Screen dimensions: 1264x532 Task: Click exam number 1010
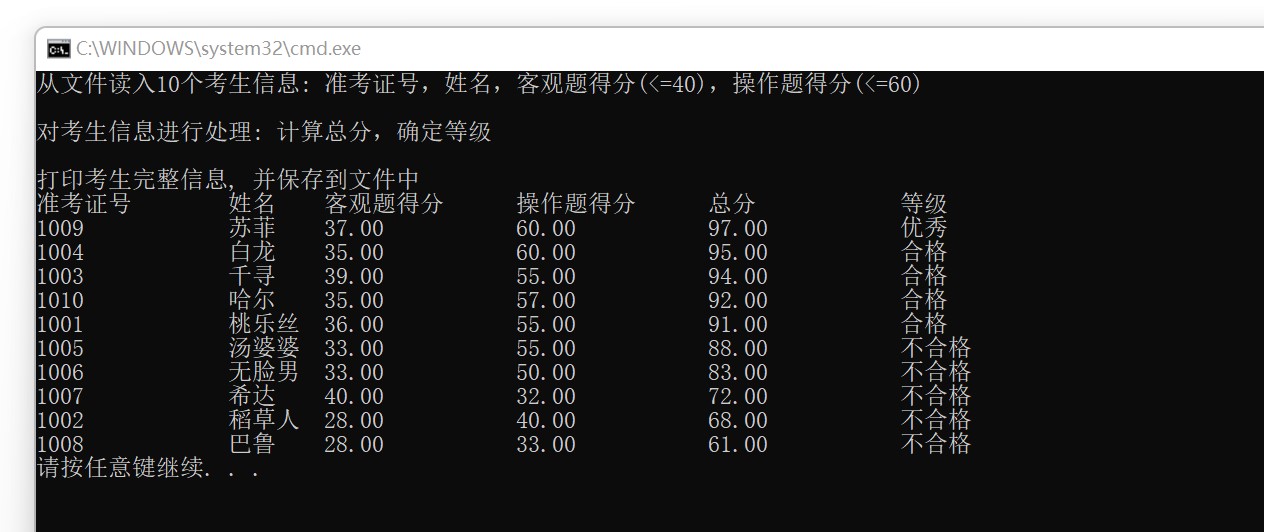[x=60, y=301]
